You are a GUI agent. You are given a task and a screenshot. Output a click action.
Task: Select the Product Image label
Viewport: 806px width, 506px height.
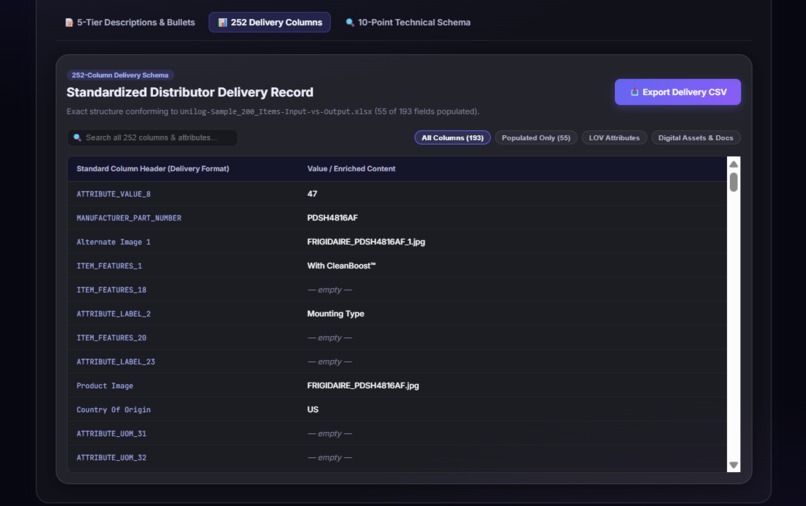point(105,386)
